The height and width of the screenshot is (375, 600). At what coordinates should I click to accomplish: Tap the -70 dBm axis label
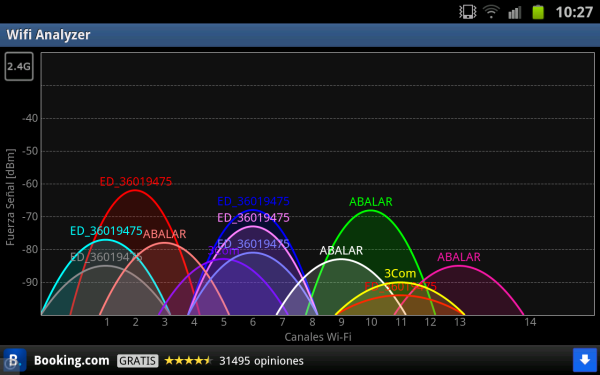[30, 217]
